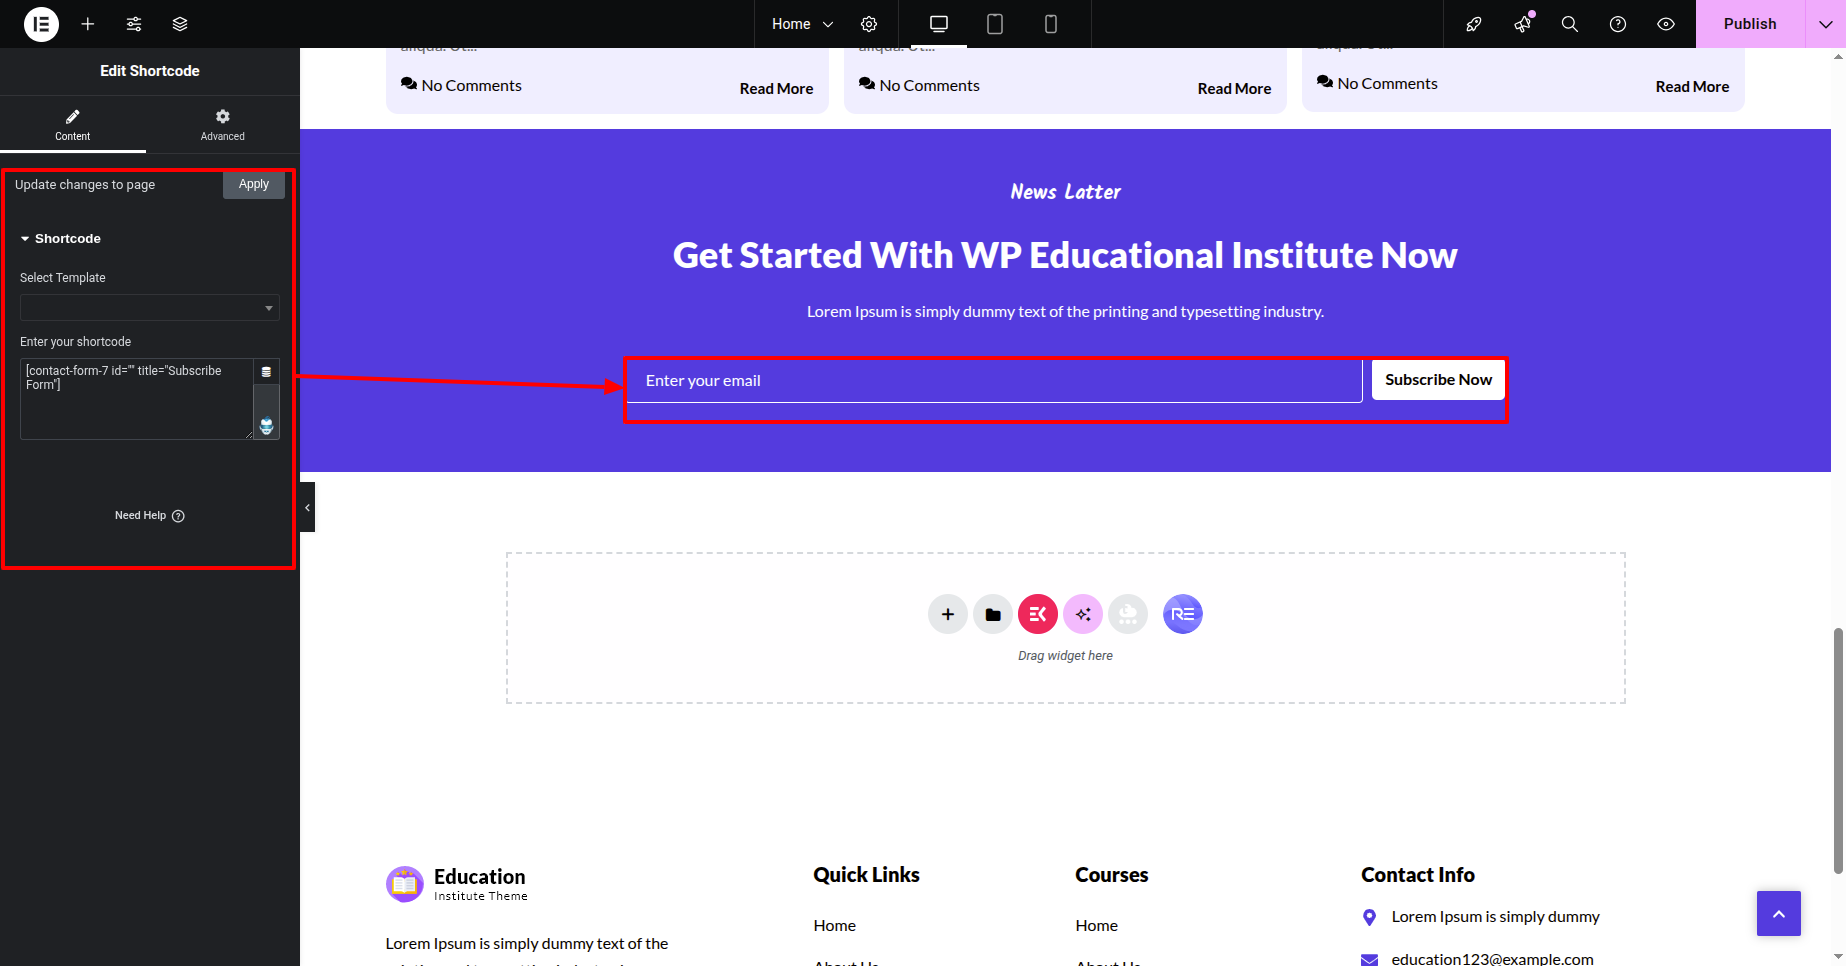Screen dimensions: 1846x966
Task: Open the help question mark icon
Action: pos(1618,24)
